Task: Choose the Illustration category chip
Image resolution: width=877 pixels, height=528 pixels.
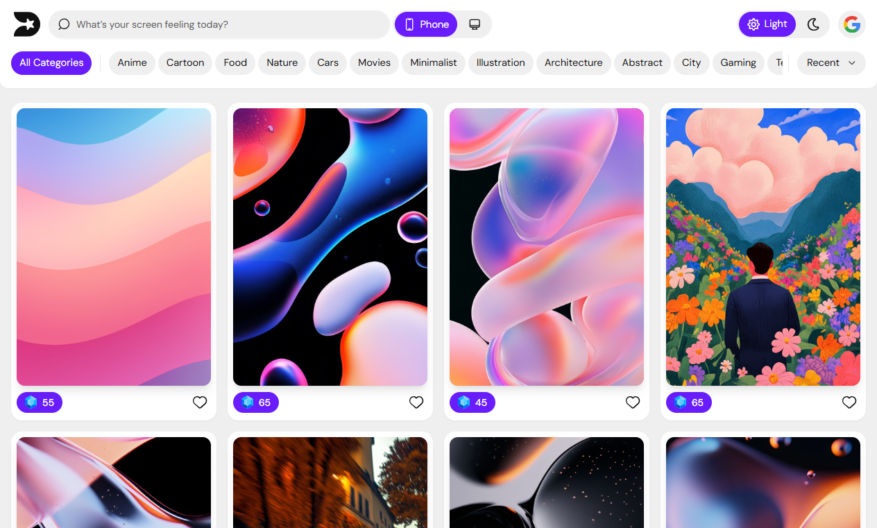Action: coord(501,63)
